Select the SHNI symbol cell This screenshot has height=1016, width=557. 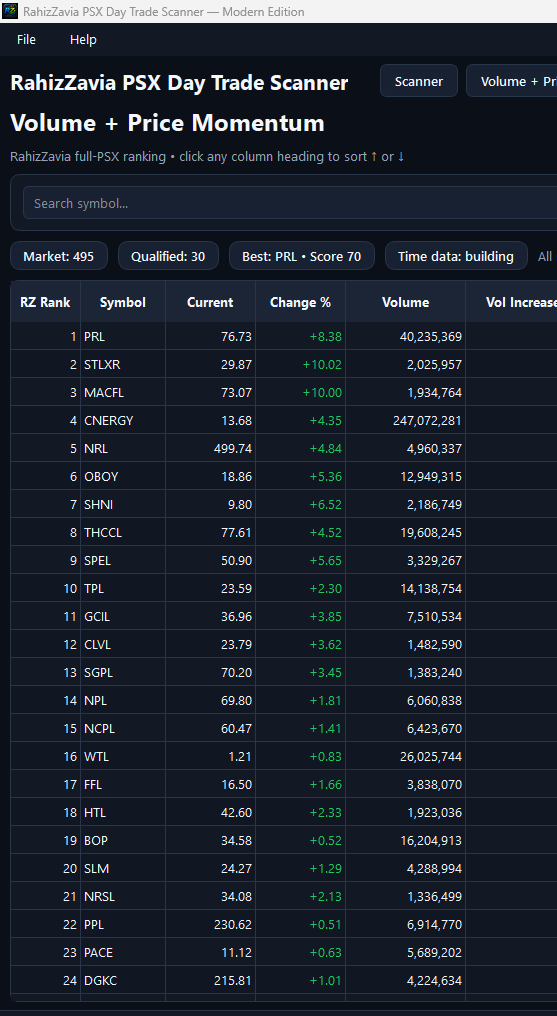(122, 504)
